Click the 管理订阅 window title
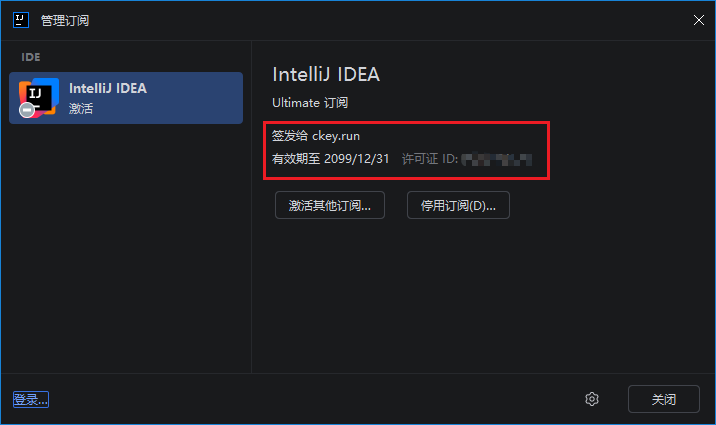 click(65, 21)
